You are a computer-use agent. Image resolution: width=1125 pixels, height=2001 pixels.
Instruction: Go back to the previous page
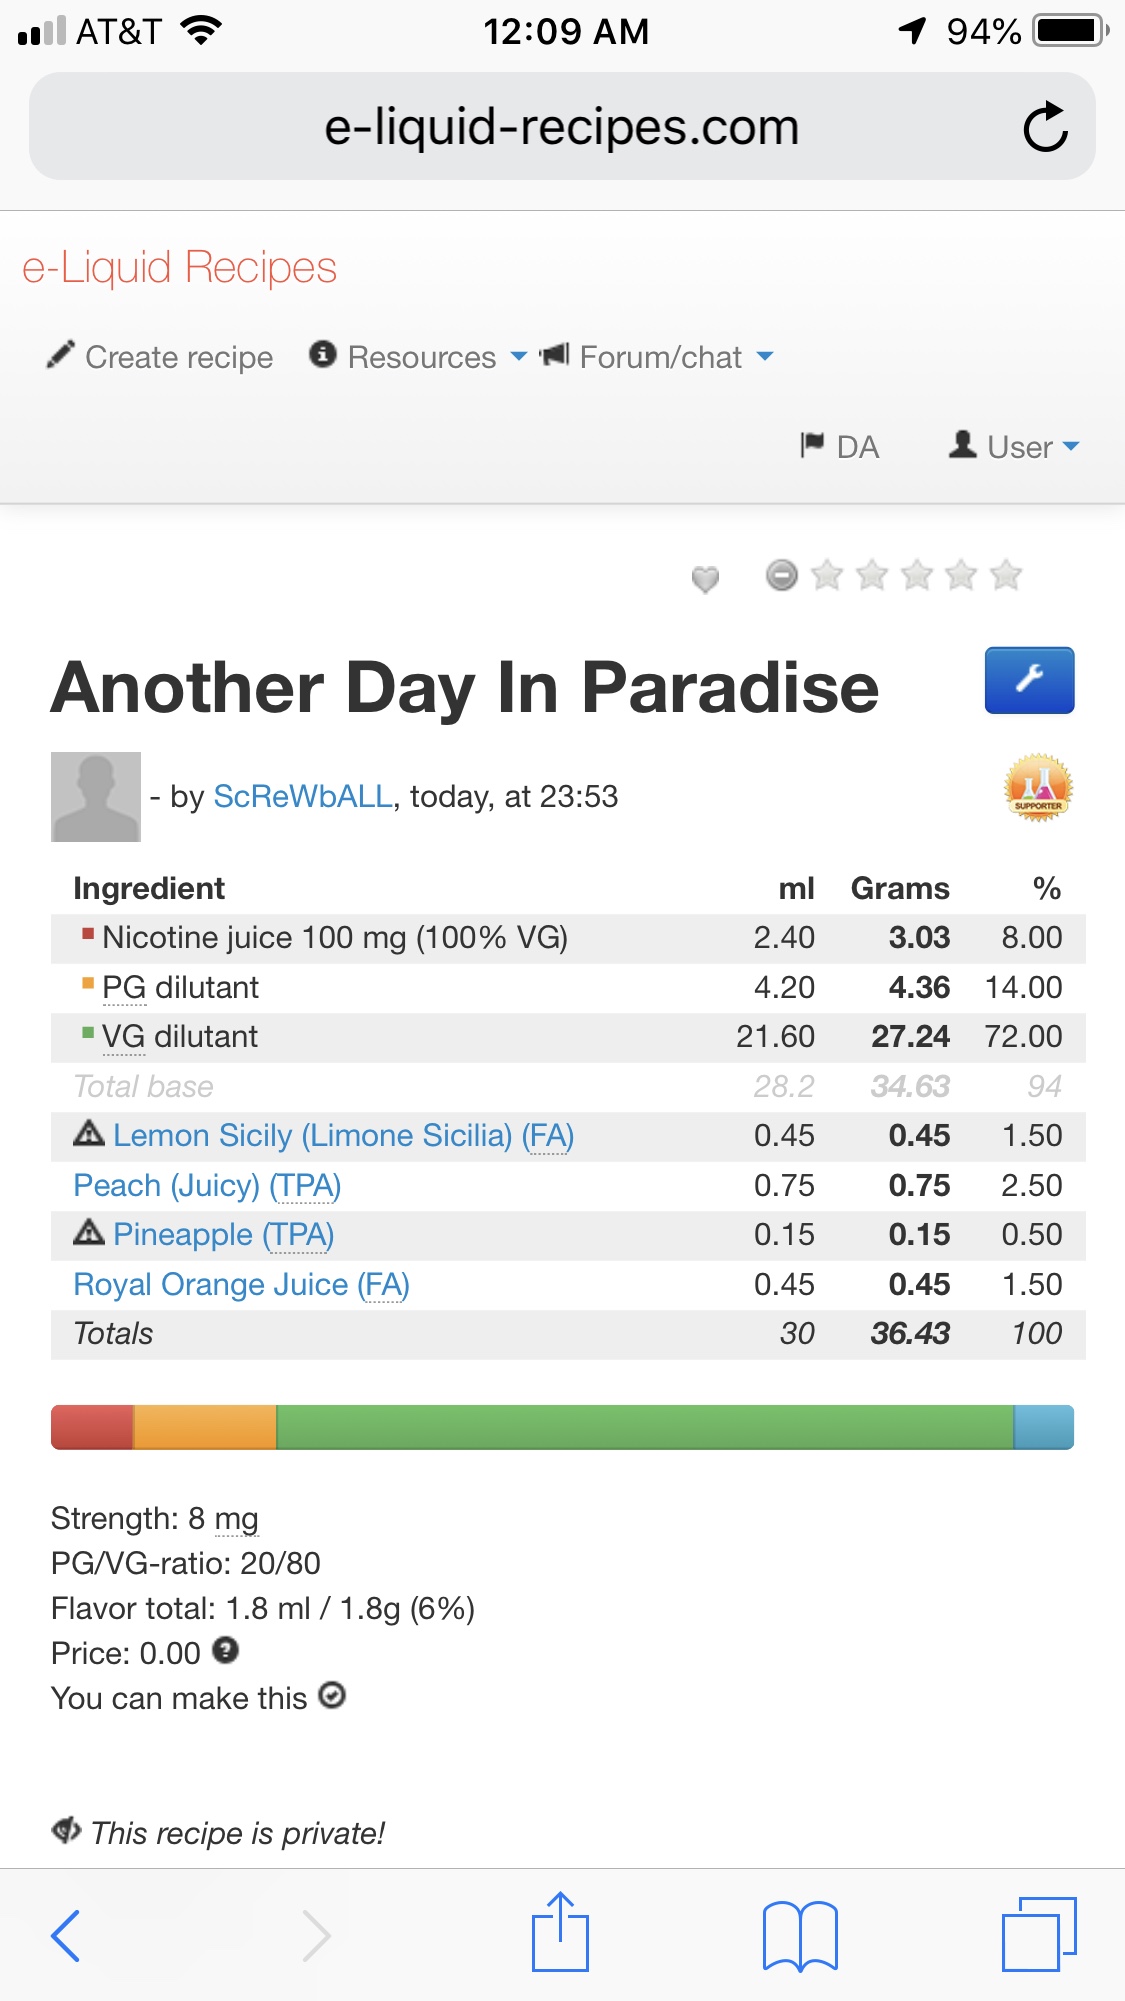(66, 1935)
